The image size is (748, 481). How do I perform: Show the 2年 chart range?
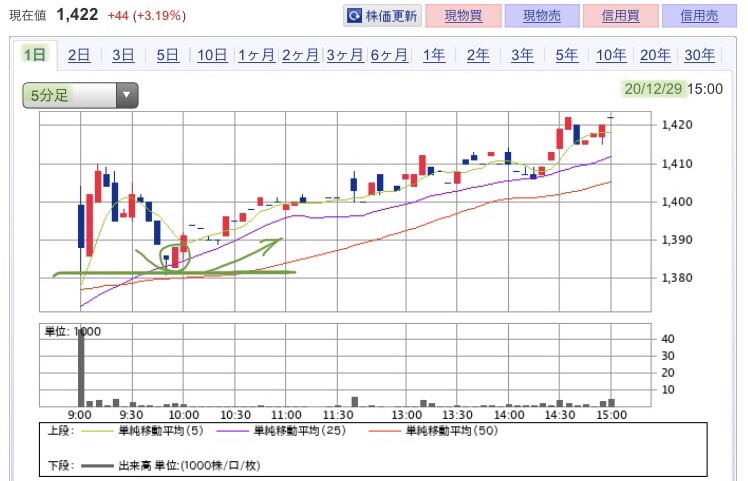pos(478,55)
